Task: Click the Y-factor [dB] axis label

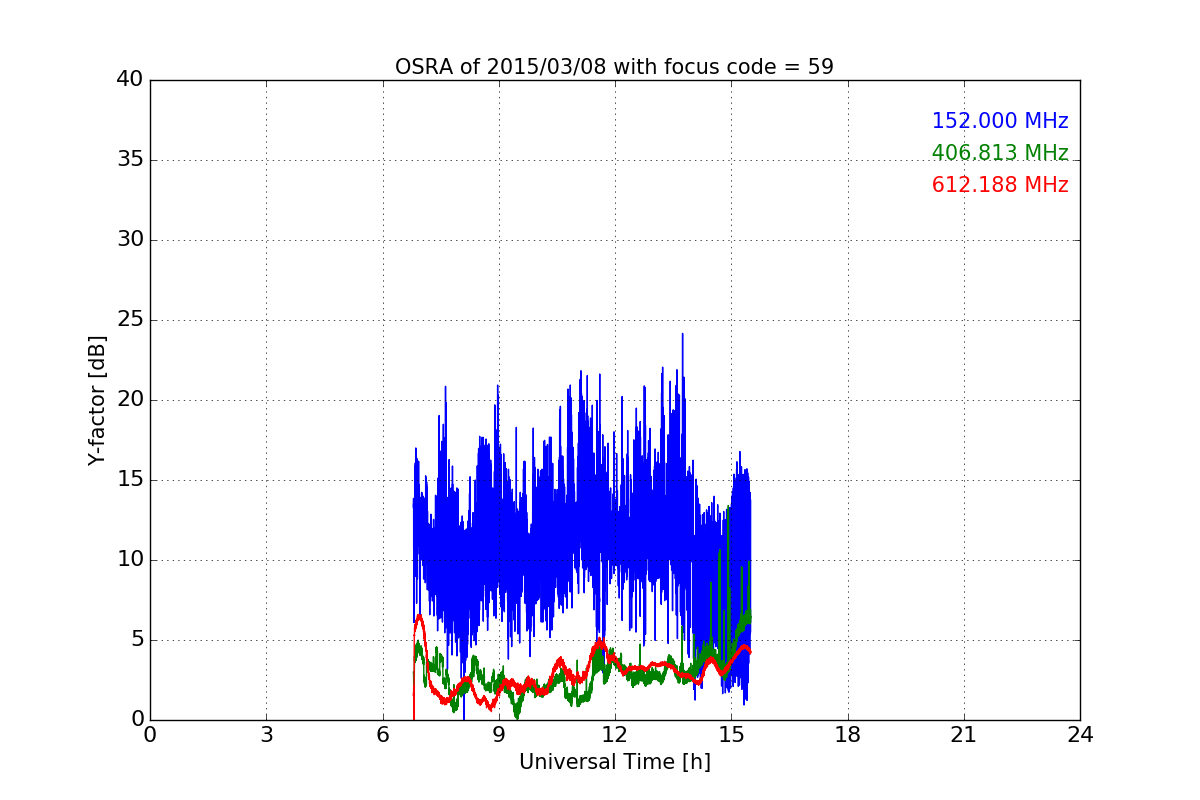Action: pyautogui.click(x=97, y=400)
